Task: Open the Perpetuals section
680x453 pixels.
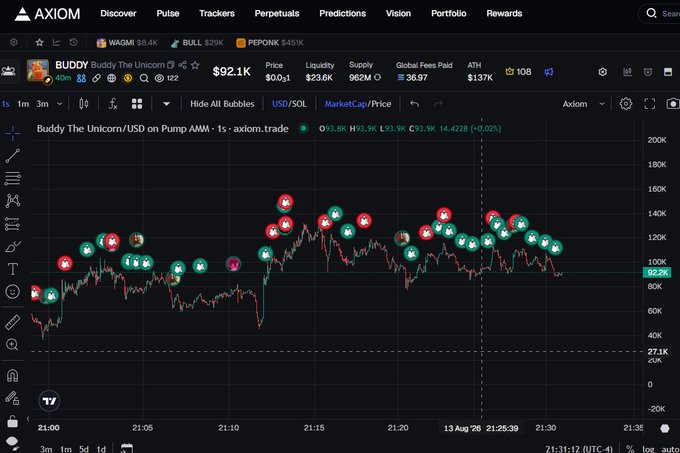Action: (277, 13)
